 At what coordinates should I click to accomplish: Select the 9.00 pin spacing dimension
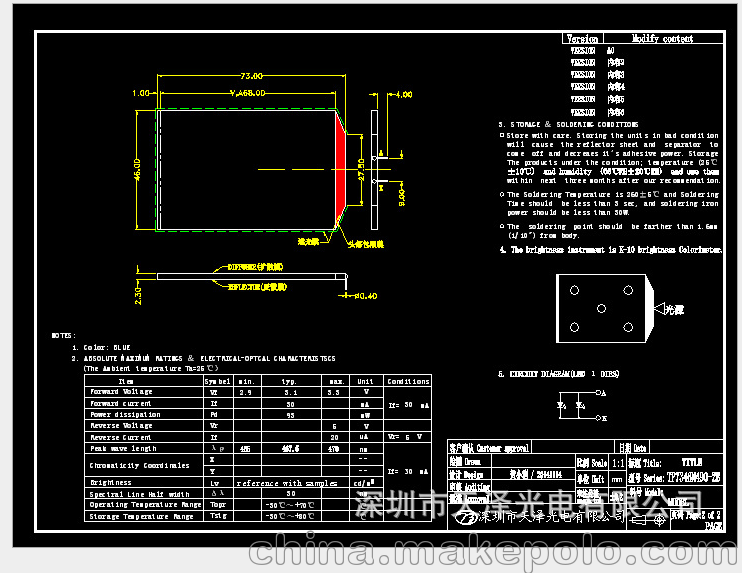(402, 198)
